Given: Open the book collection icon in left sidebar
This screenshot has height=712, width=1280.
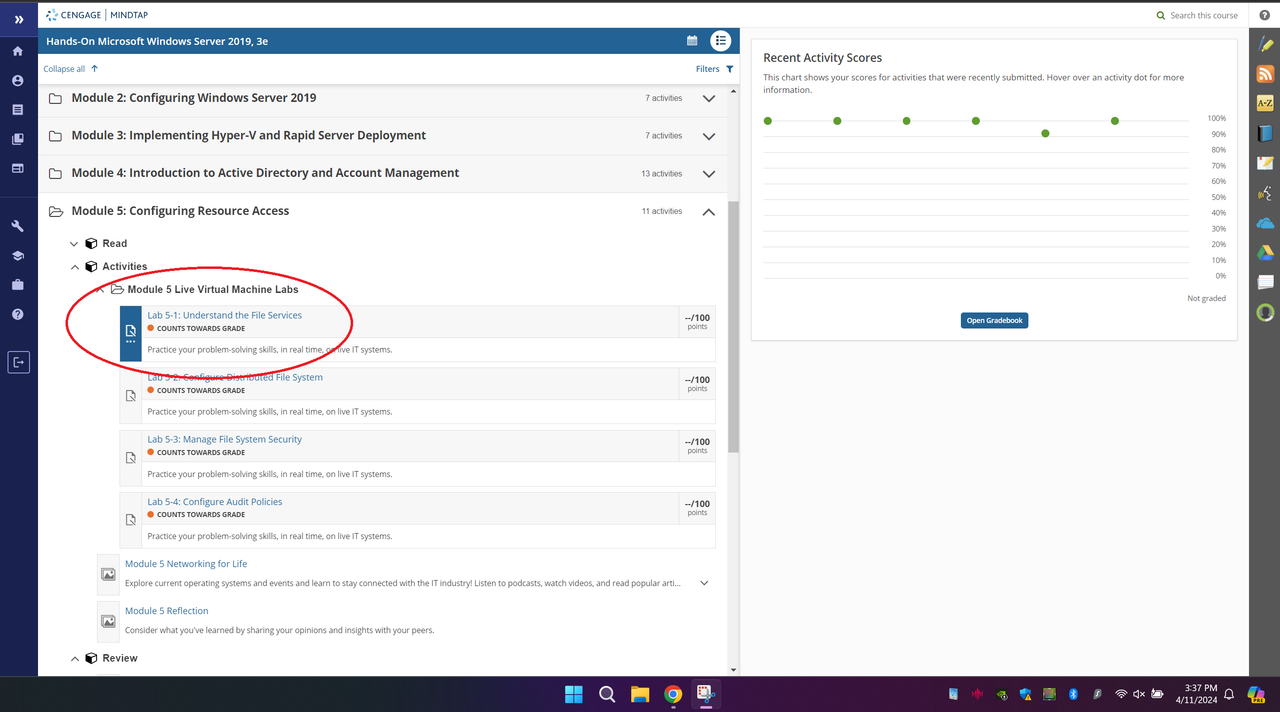Looking at the screenshot, I should click(18, 139).
